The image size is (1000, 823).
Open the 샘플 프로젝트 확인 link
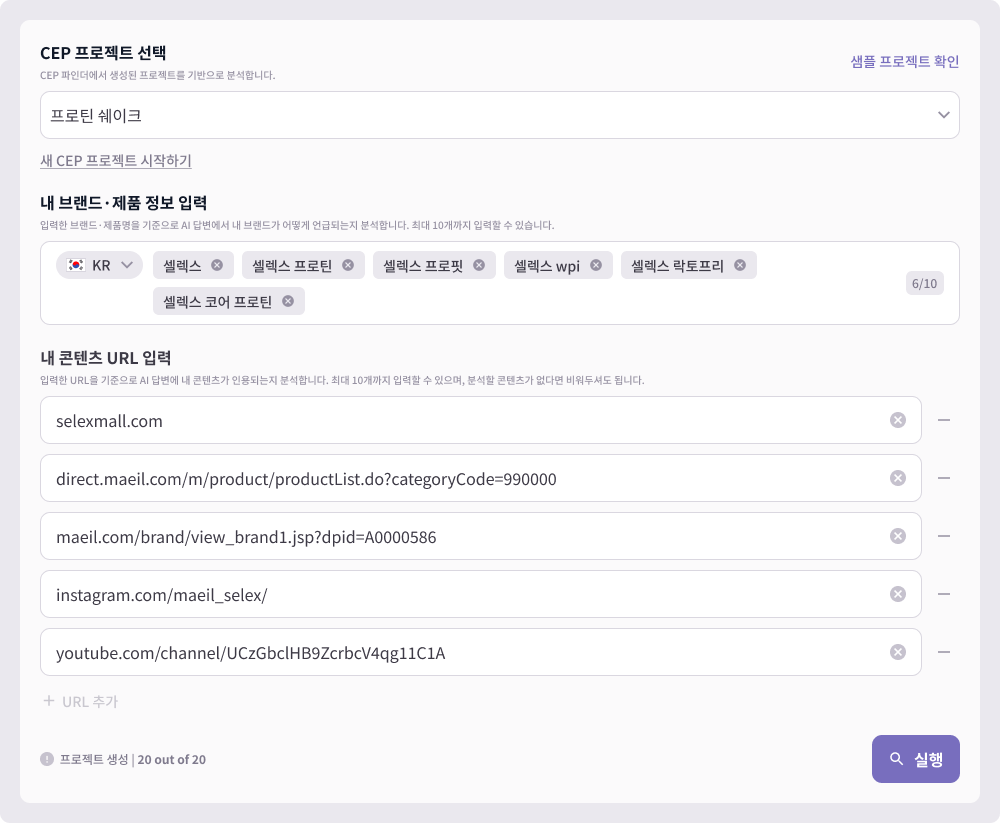905,61
